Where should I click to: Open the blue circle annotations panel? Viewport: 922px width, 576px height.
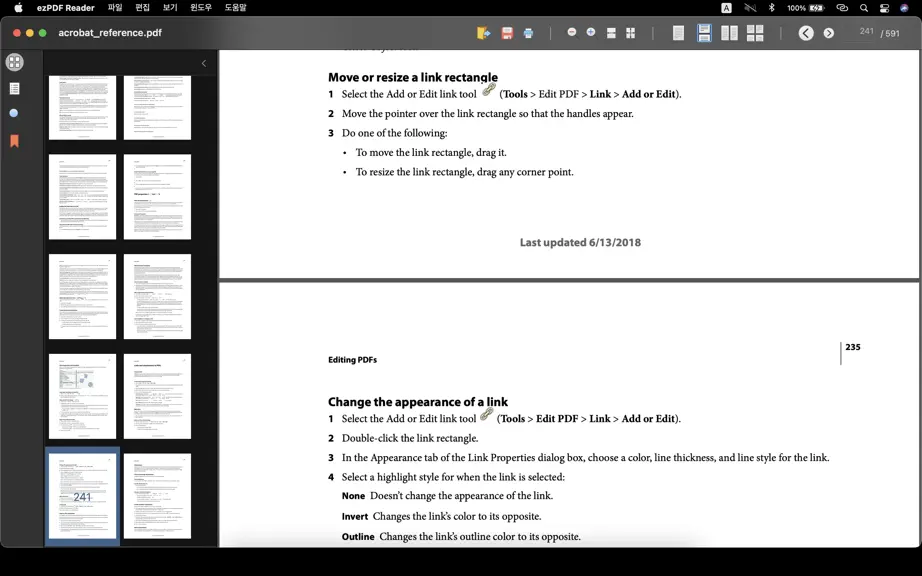(14, 113)
